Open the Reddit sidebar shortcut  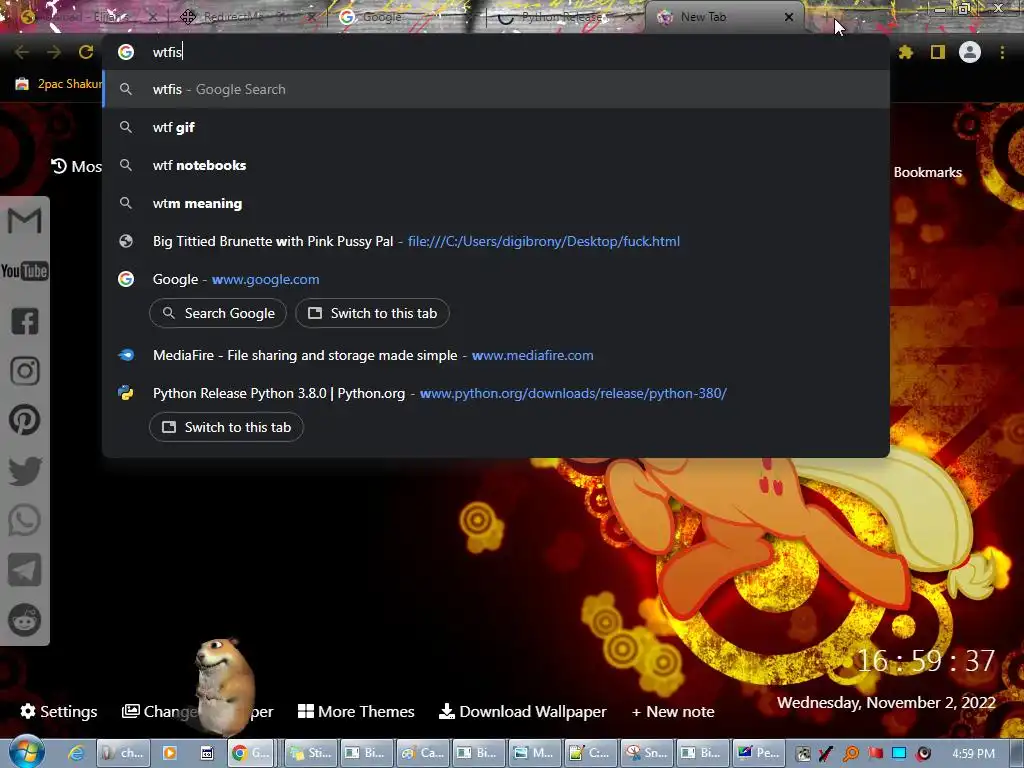pos(24,620)
